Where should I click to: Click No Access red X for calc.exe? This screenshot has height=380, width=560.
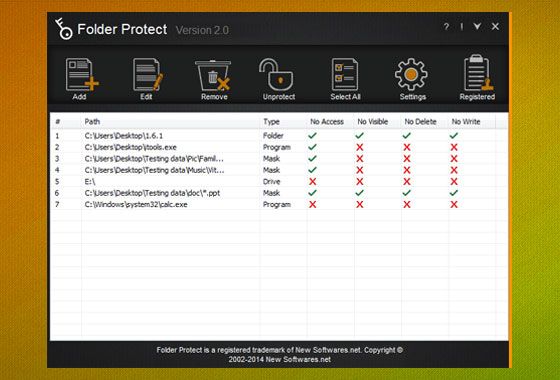(x=312, y=204)
